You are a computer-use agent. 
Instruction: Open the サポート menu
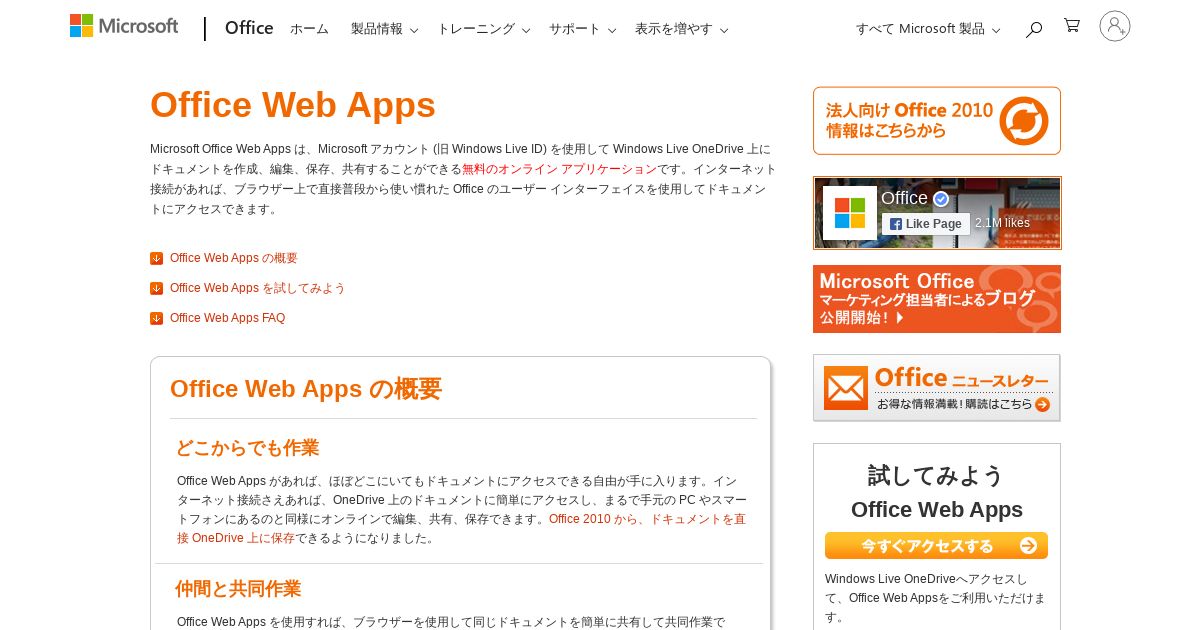pyautogui.click(x=582, y=29)
